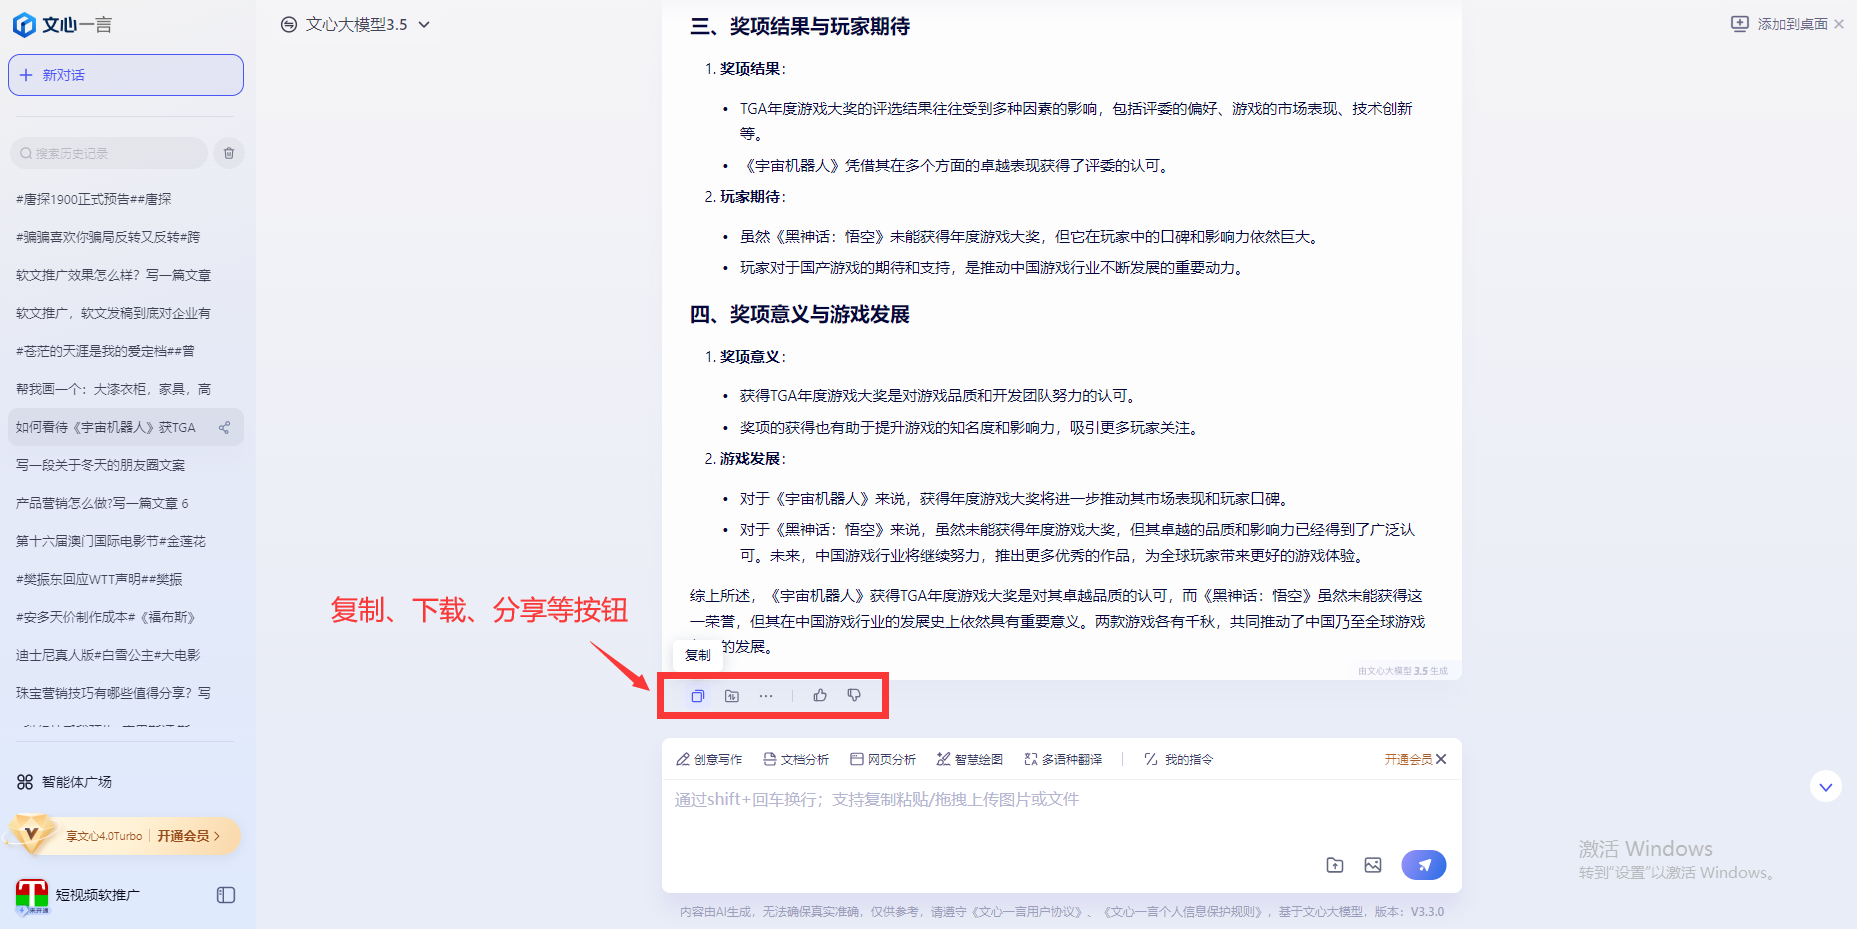
Task: Open history item 软文推广效果怎么样
Action: pos(126,275)
